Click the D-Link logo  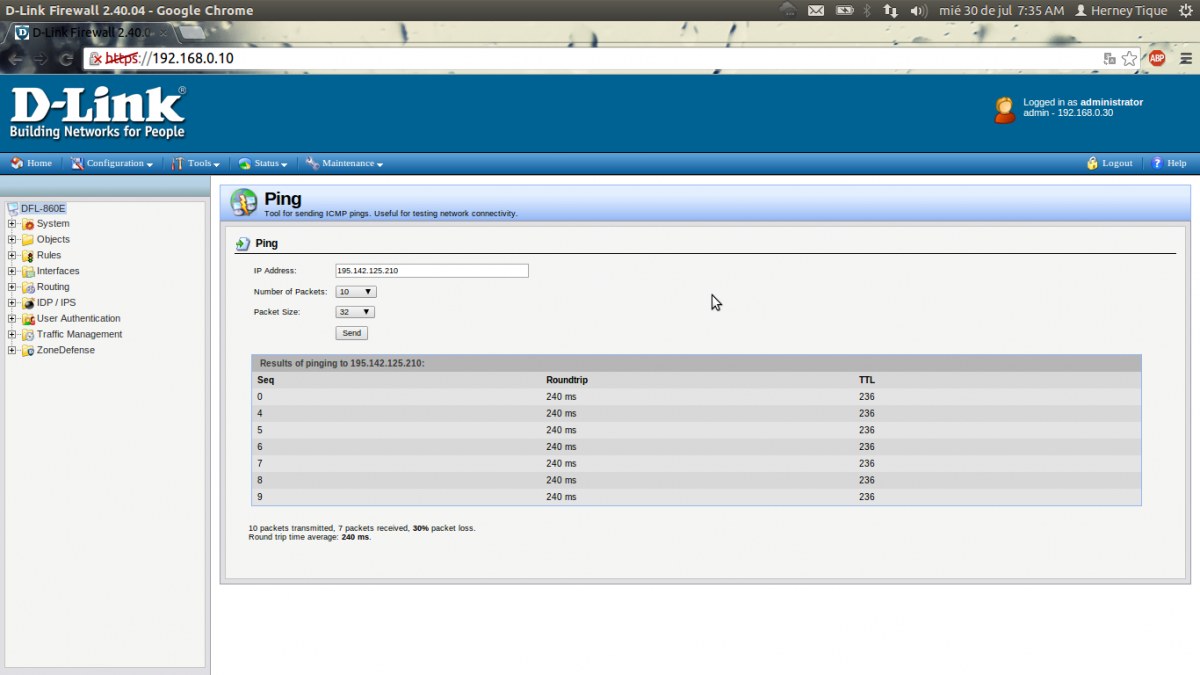(x=97, y=112)
